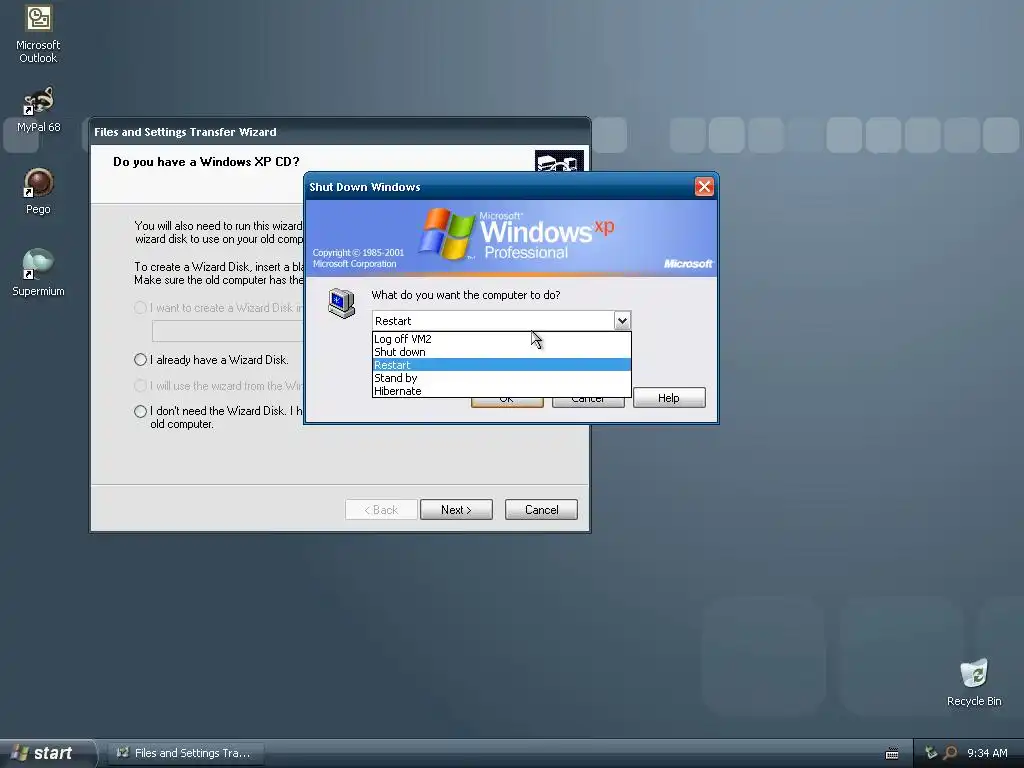1024x768 pixels.
Task: Click the Windows XP Professional logo banner
Action: [x=511, y=238]
